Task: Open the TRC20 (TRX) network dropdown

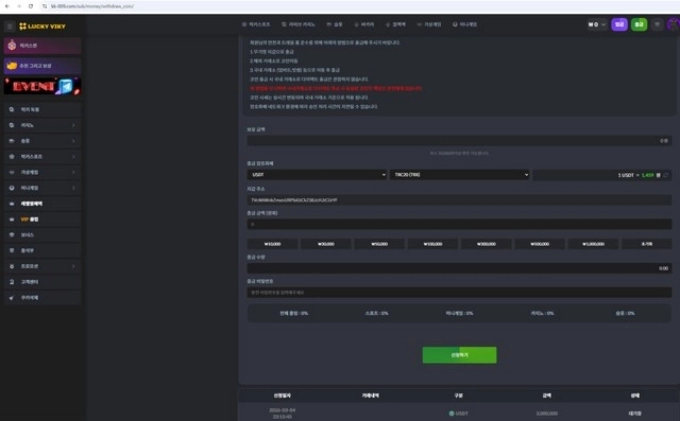Action: point(458,175)
